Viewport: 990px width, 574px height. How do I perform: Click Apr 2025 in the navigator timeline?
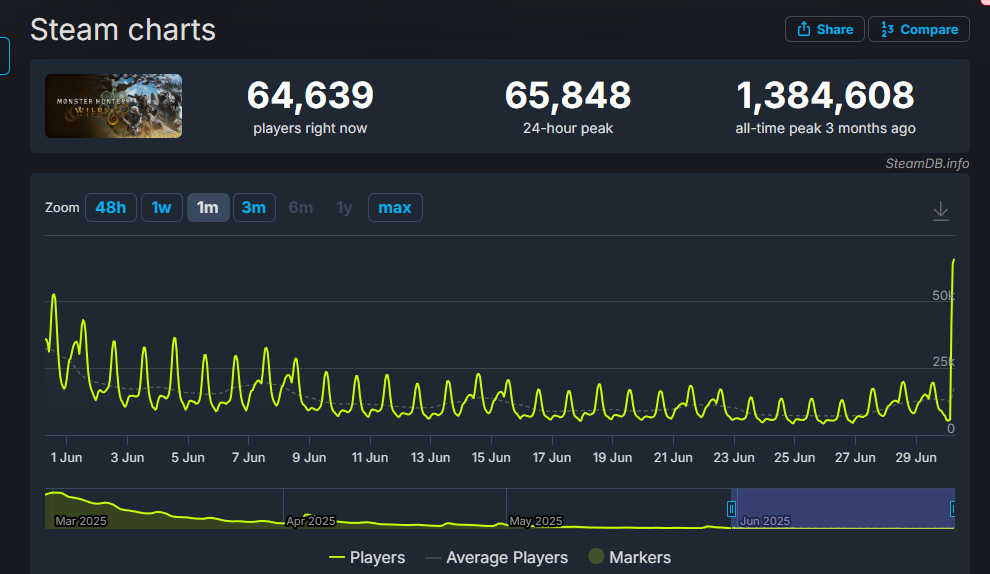pos(311,521)
